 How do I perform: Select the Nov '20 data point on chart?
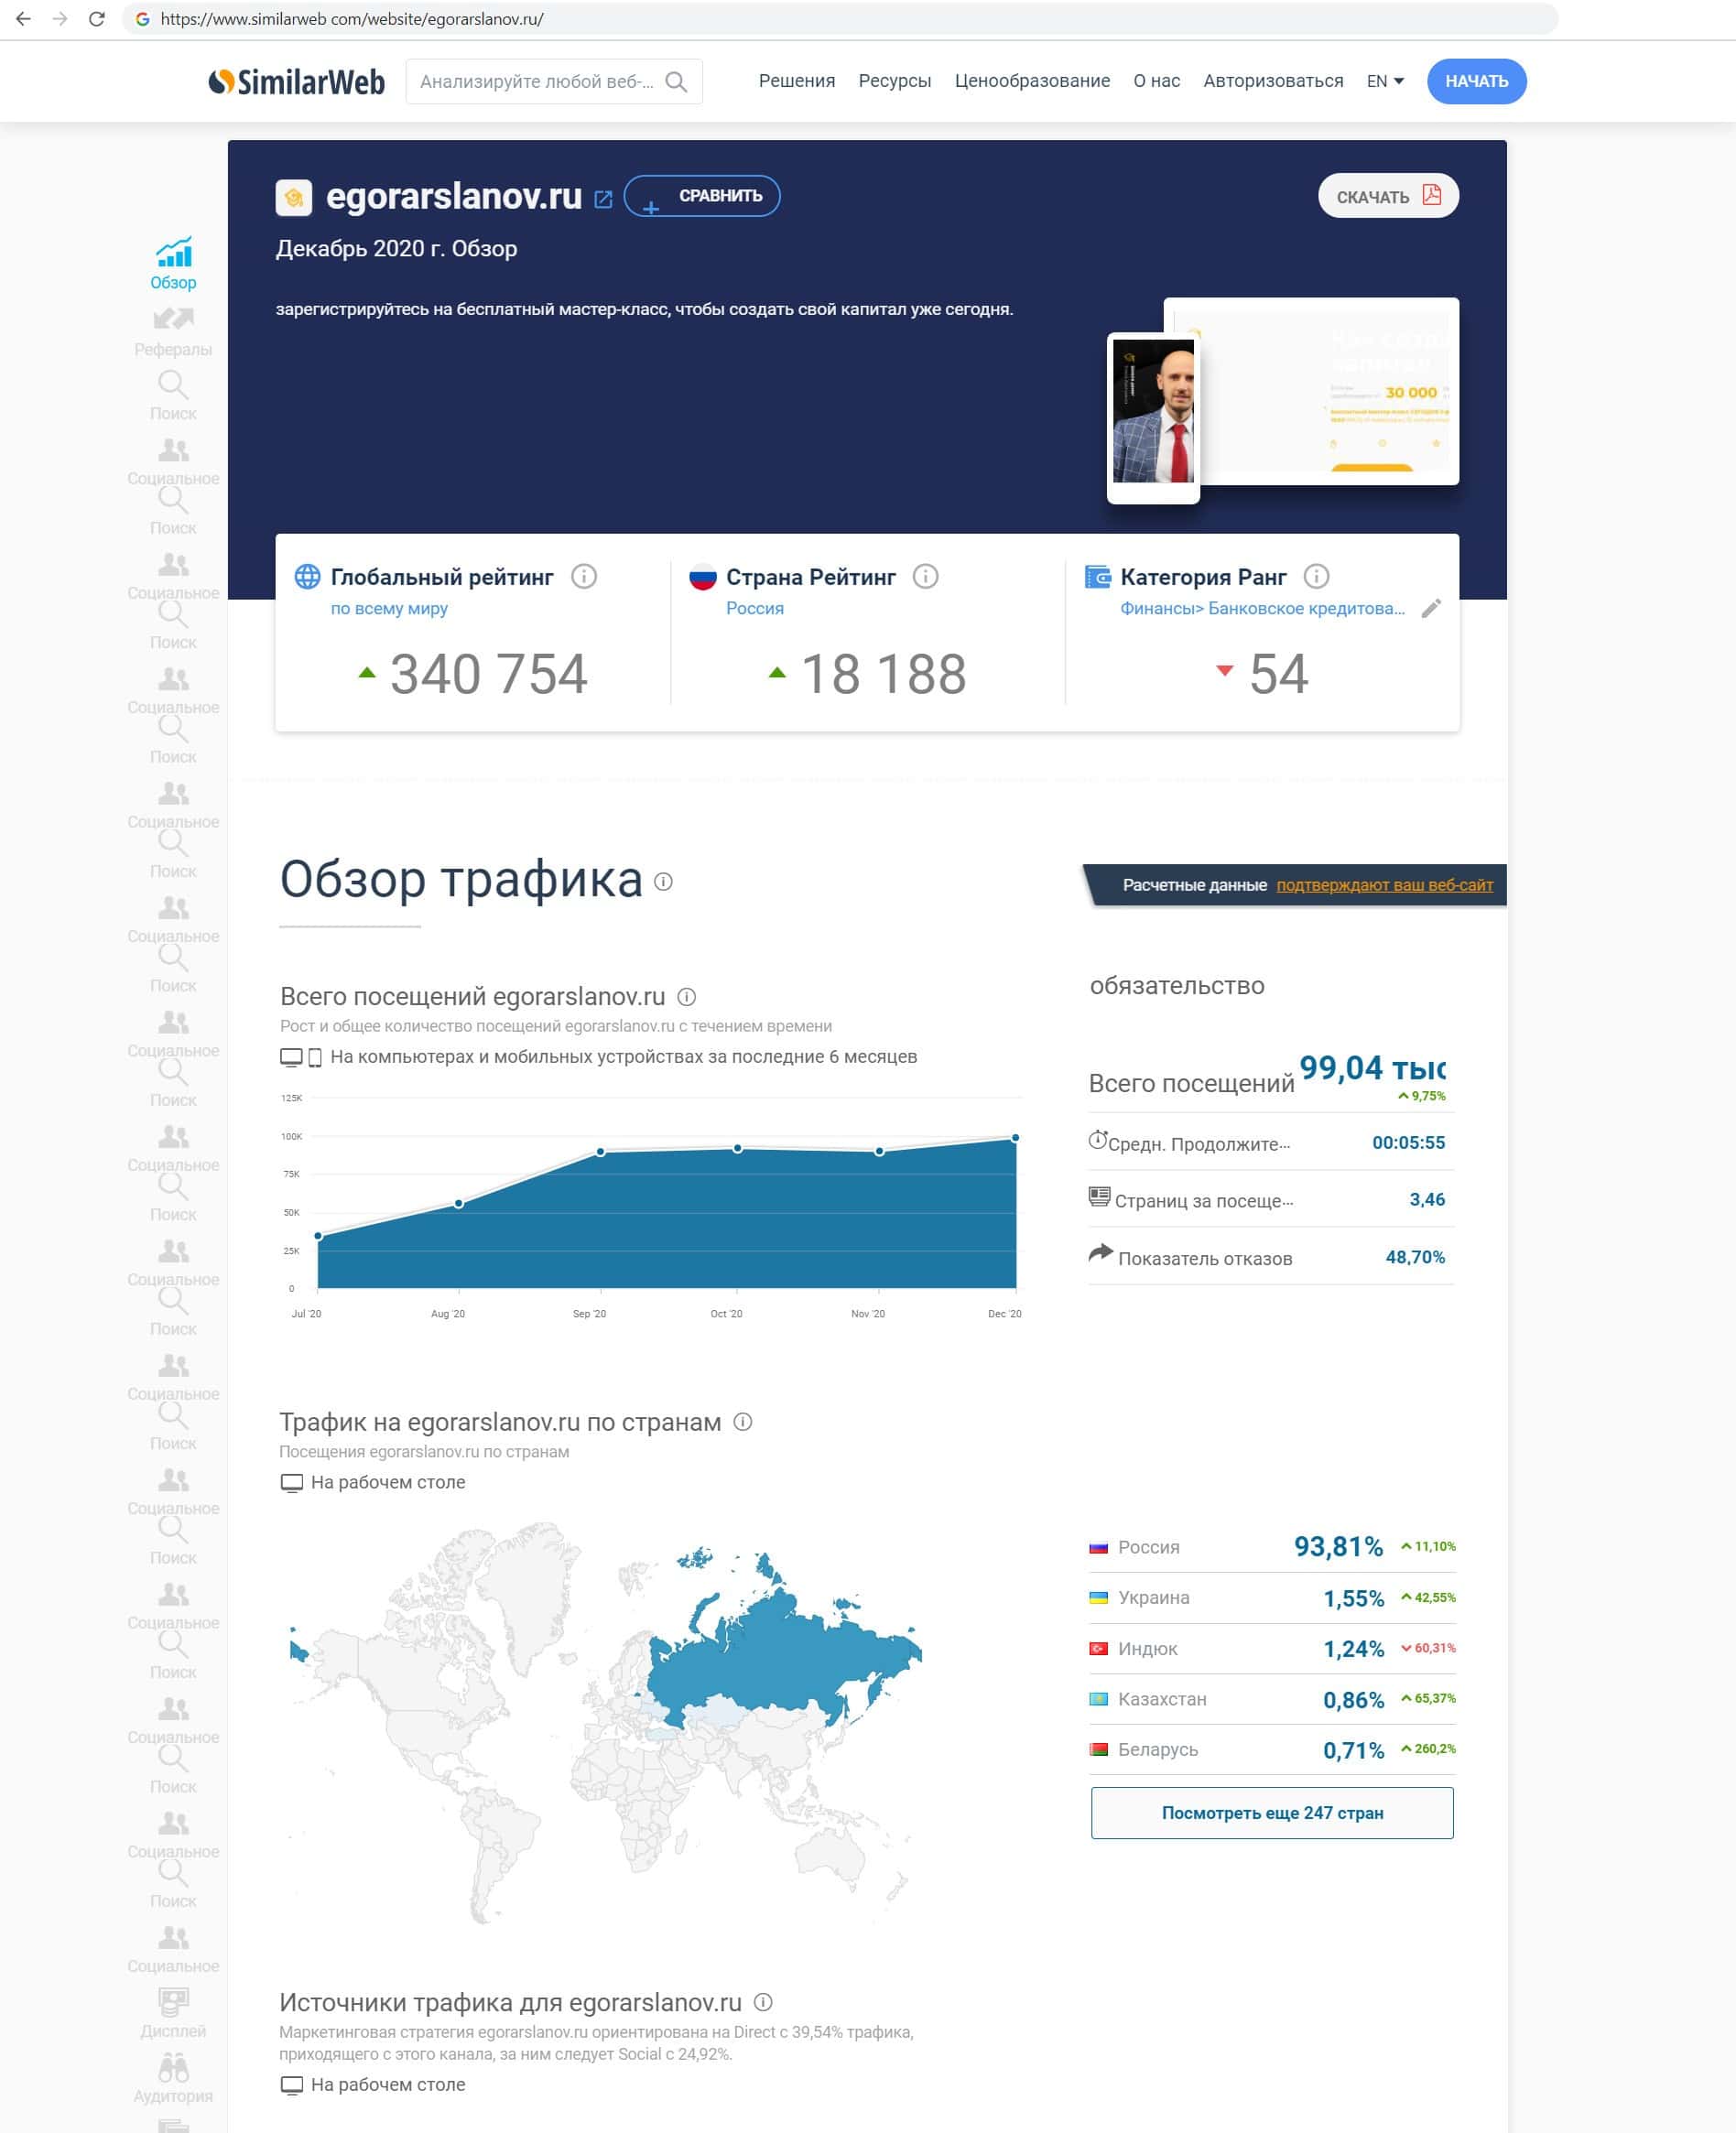tap(879, 1151)
